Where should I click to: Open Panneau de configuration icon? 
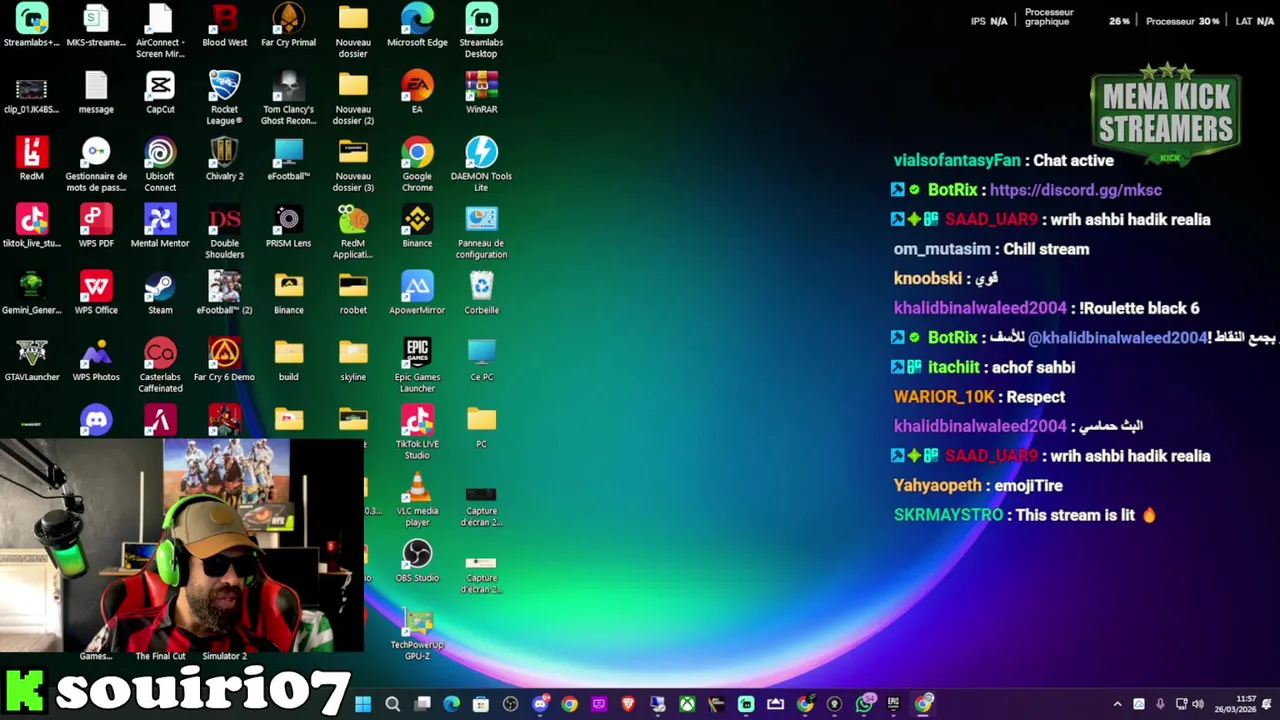481,231
